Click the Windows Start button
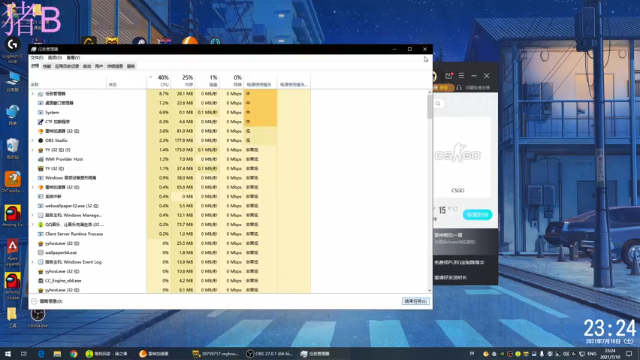Image resolution: width=640 pixels, height=360 pixels. (7, 354)
